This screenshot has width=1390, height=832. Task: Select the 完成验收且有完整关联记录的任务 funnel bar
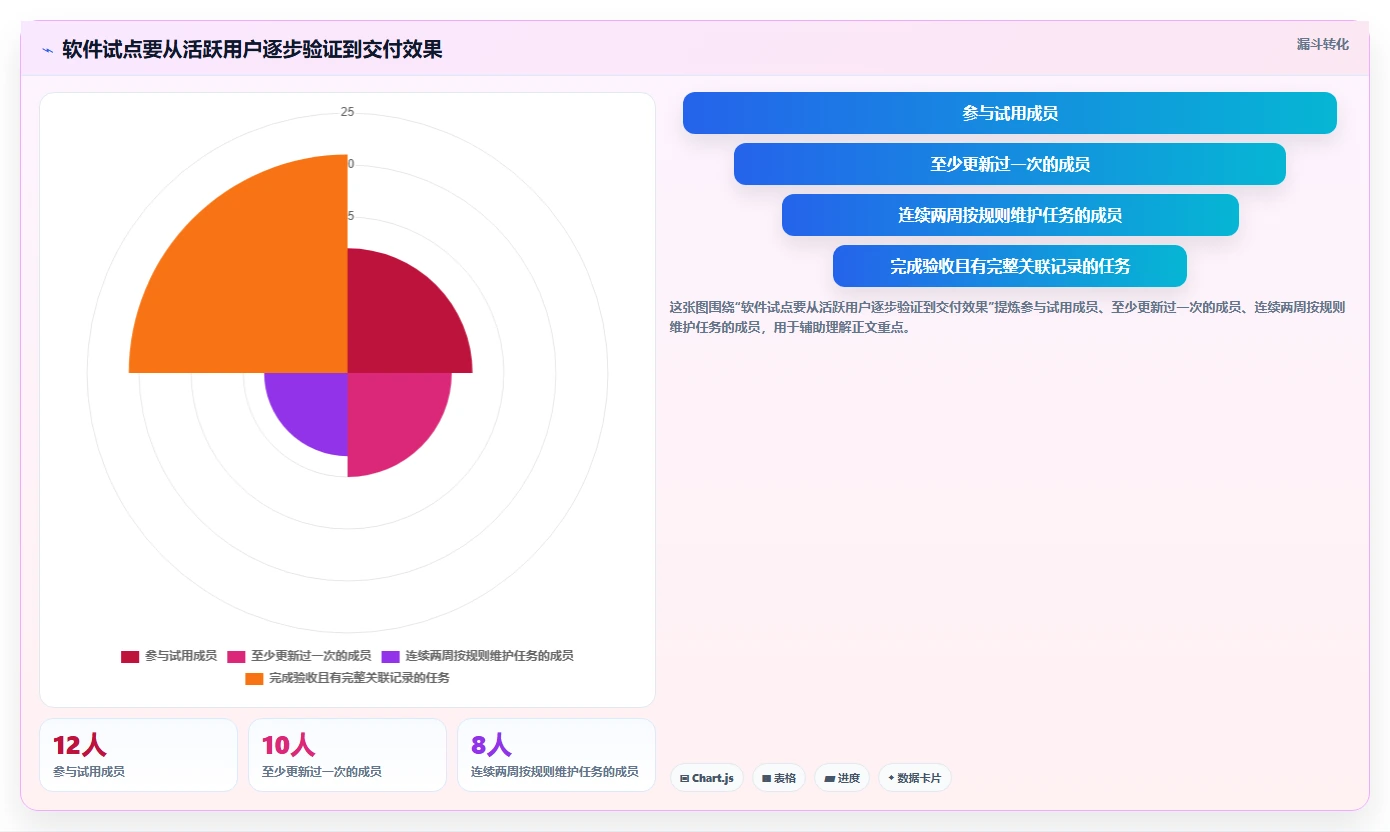1010,266
